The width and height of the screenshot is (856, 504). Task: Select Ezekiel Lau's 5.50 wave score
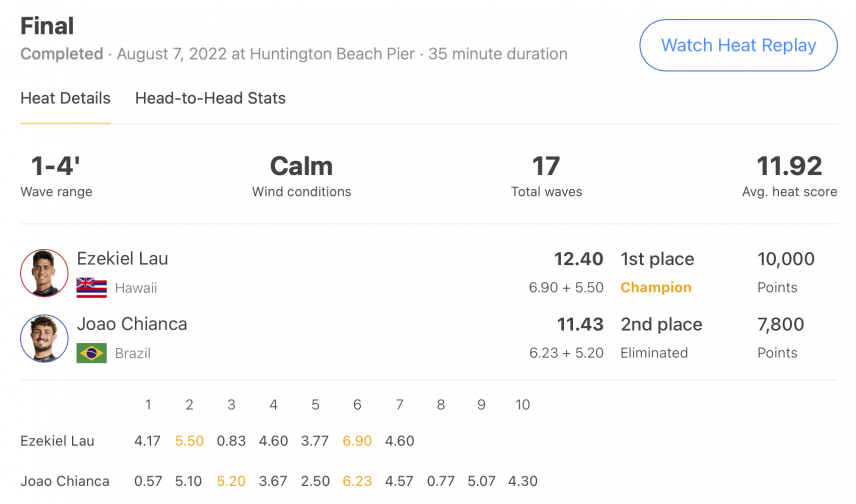(x=189, y=441)
